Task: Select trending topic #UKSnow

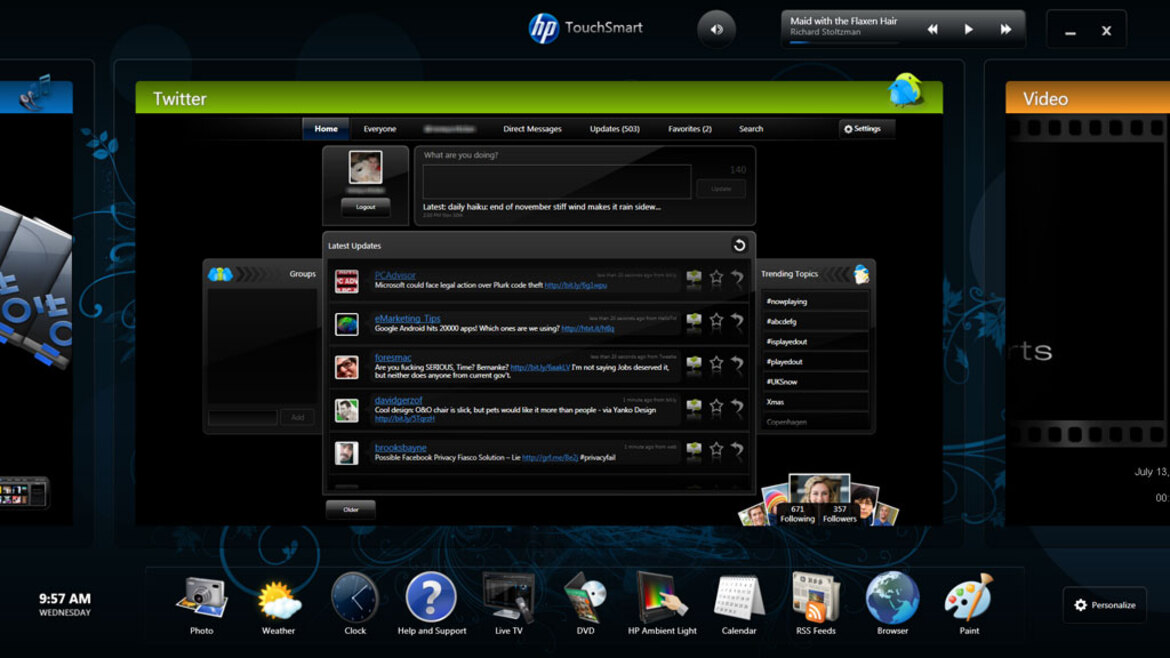Action: (x=816, y=382)
